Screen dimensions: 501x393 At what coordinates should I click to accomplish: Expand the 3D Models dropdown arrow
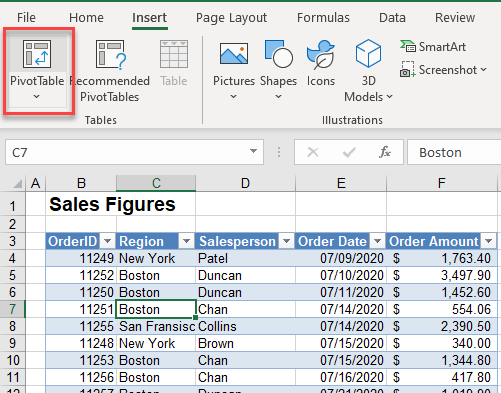pyautogui.click(x=389, y=97)
